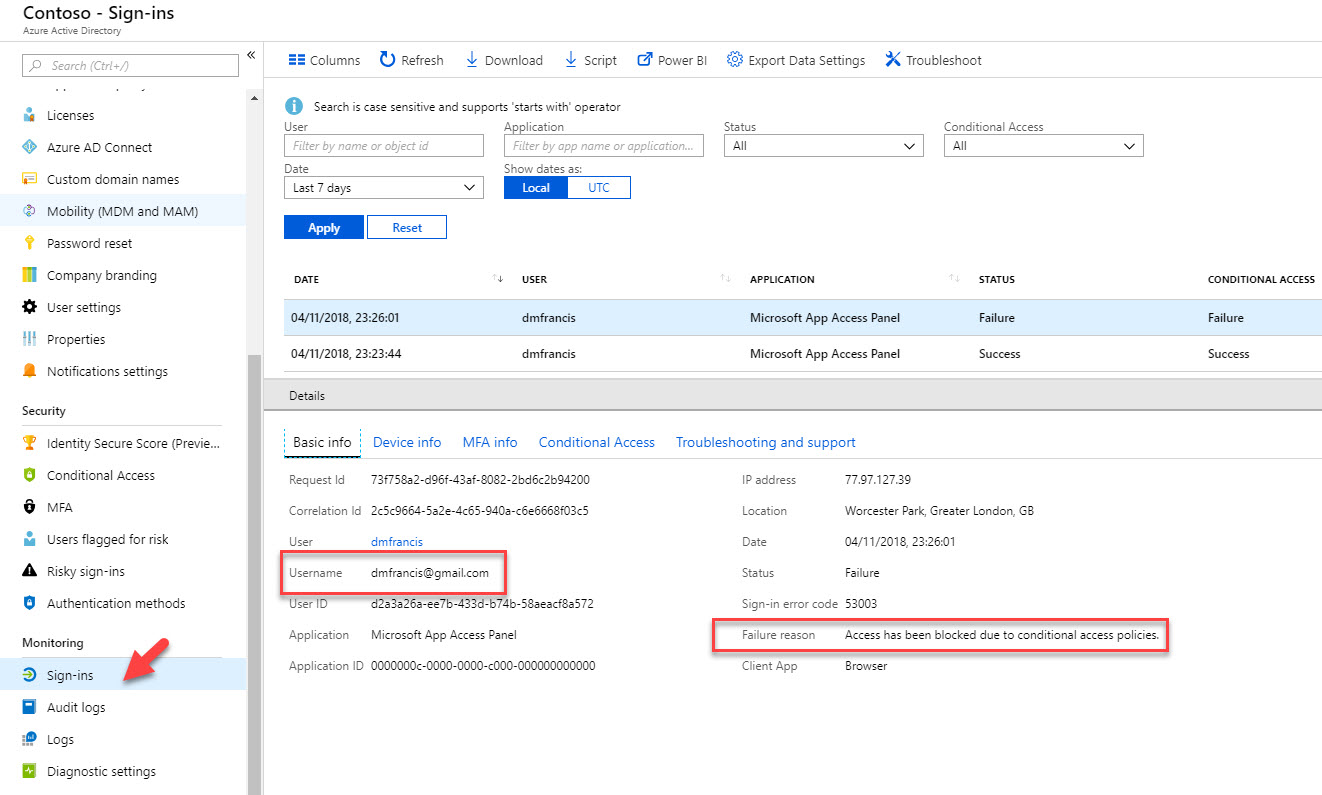Click the Users flagged for risk icon
The height and width of the screenshot is (795, 1322).
(x=29, y=539)
